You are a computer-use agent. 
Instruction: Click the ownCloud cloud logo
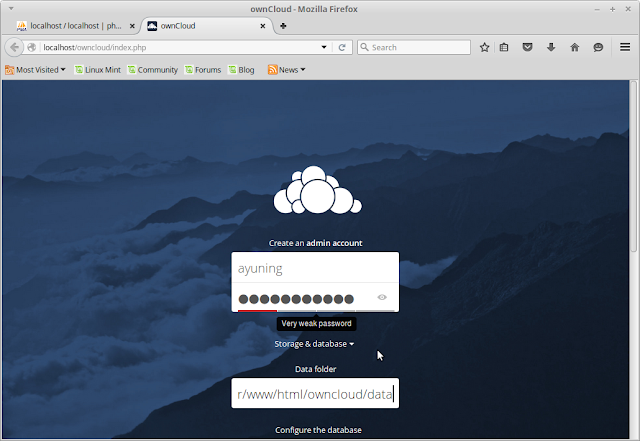(317, 189)
